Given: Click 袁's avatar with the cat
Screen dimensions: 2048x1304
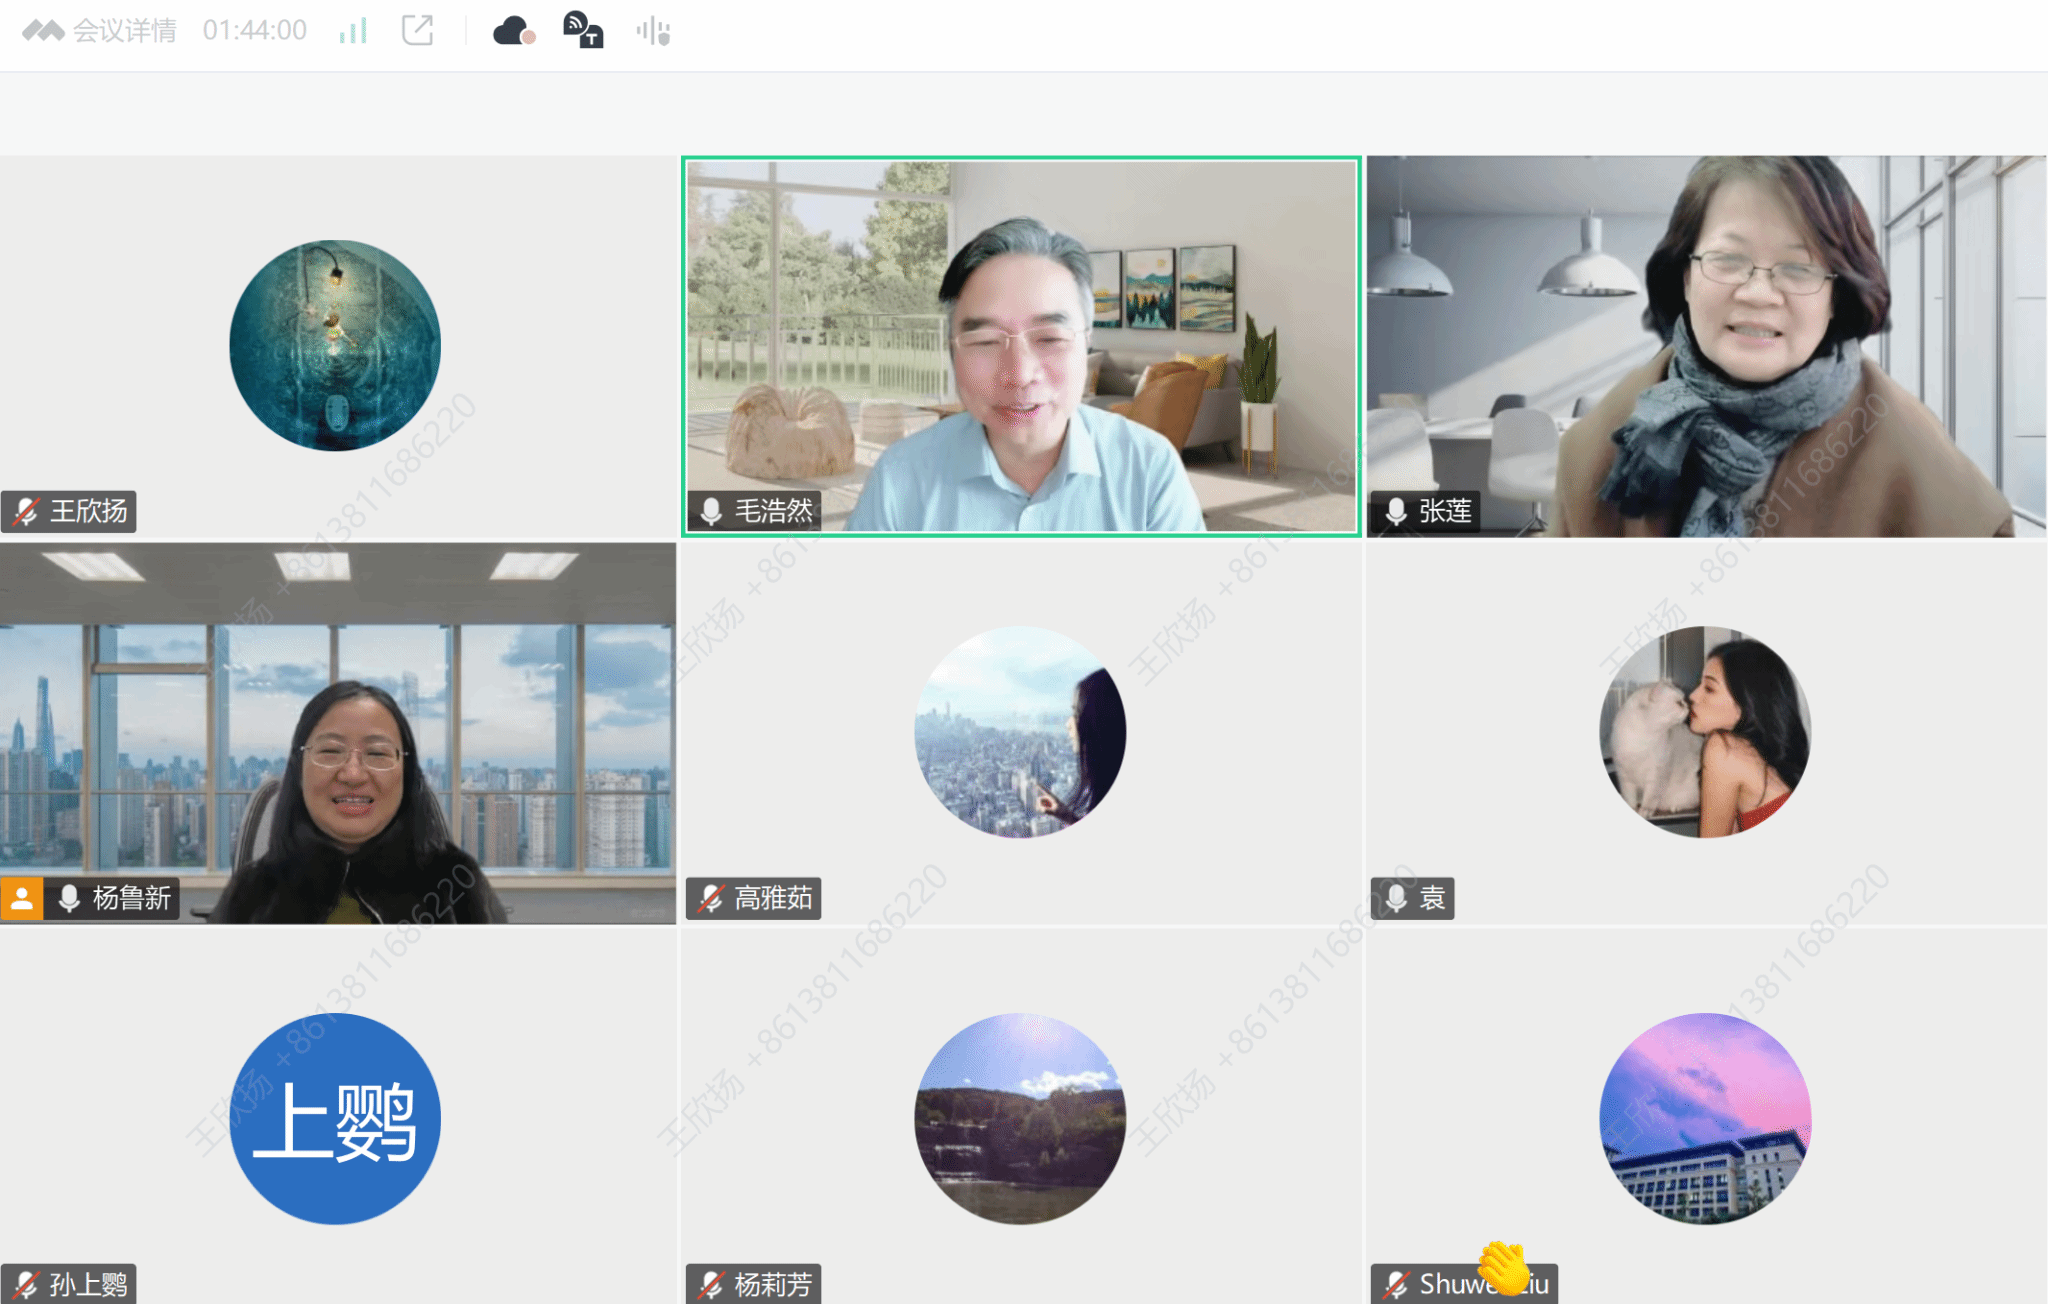Looking at the screenshot, I should (x=1705, y=732).
